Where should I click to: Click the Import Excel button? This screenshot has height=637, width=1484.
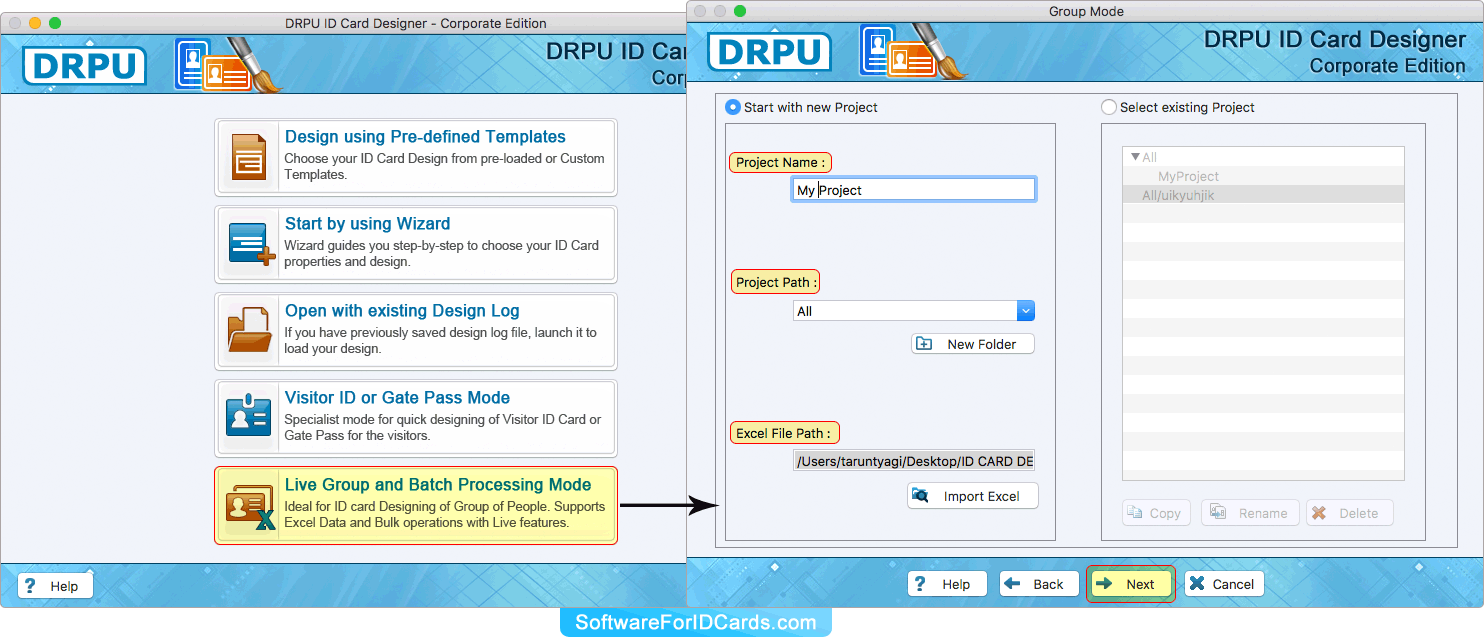pyautogui.click(x=973, y=496)
